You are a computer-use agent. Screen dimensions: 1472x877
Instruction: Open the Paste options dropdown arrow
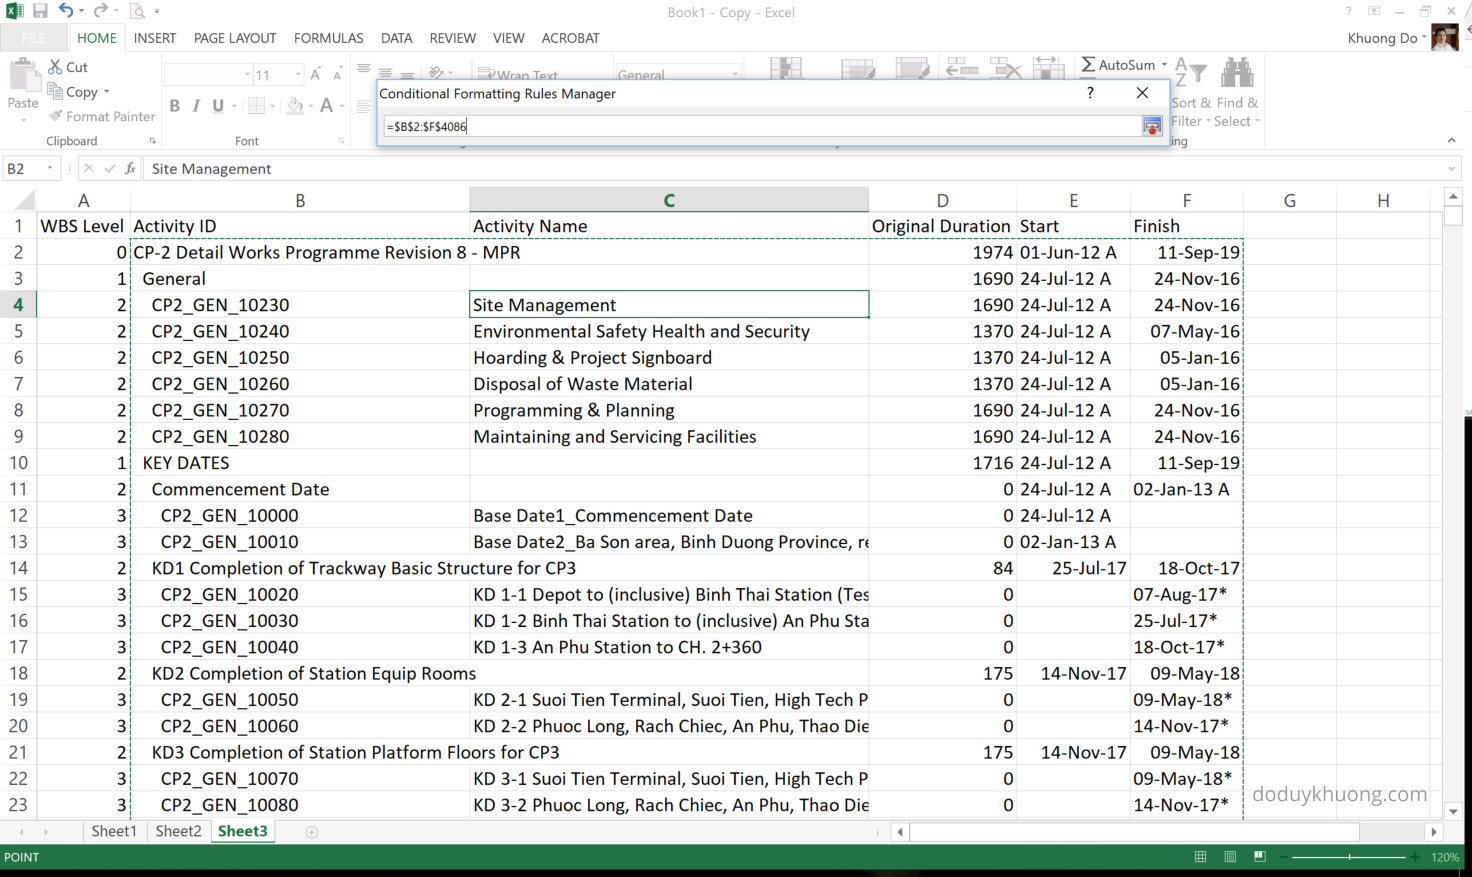(22, 120)
